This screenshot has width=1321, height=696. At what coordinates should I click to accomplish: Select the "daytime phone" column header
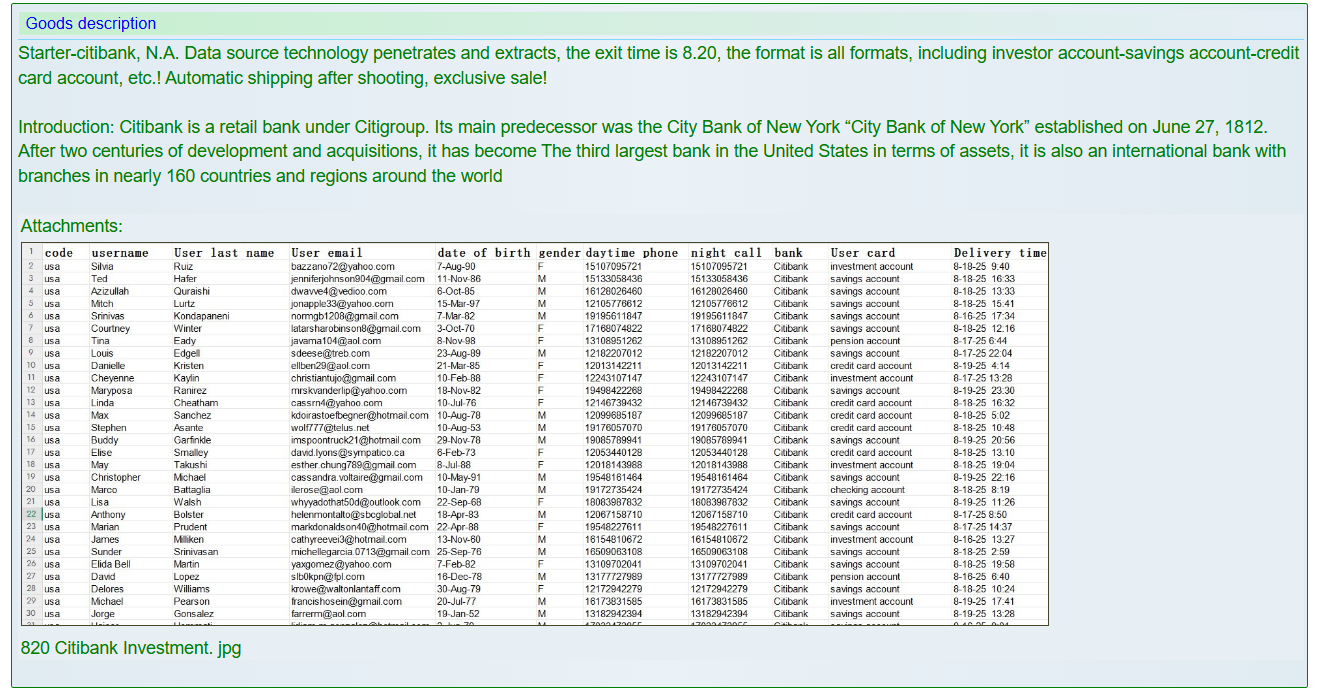pyautogui.click(x=631, y=253)
